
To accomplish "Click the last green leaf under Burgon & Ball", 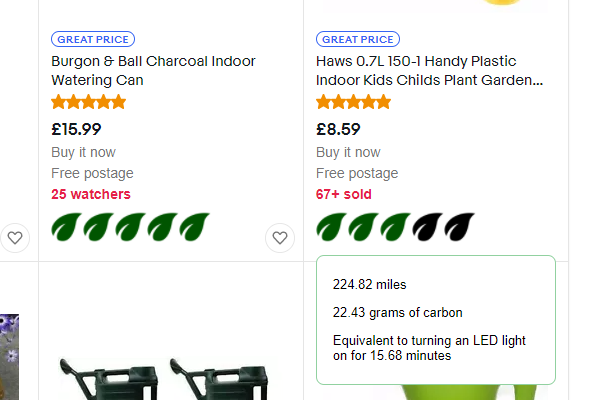I will [x=195, y=228].
